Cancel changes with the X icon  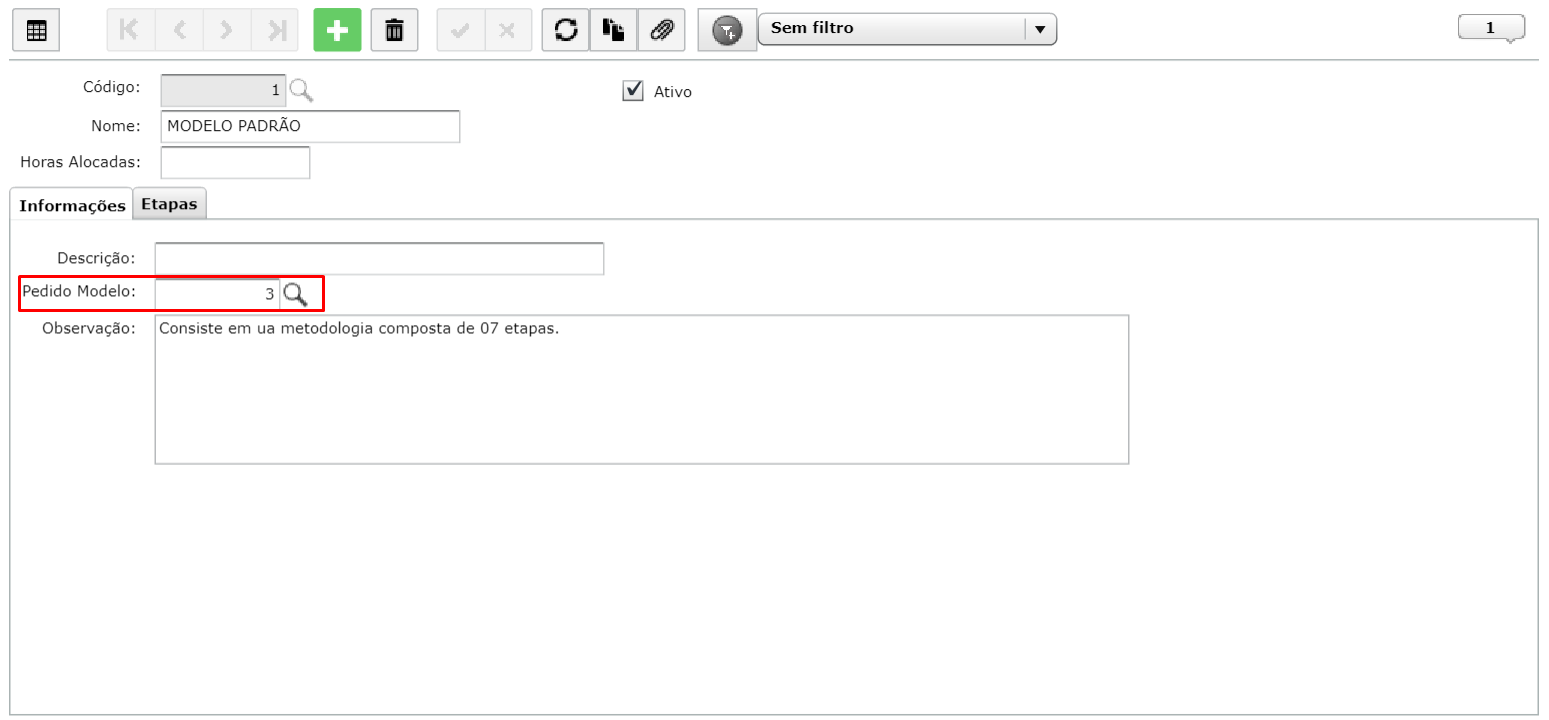(508, 30)
